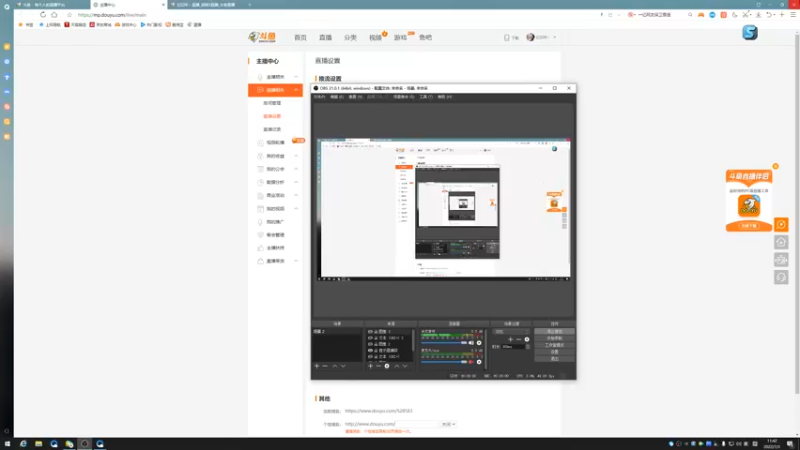The image size is (800, 450).
Task: Unmute the mic/aux red speaker icon
Action: tap(471, 362)
